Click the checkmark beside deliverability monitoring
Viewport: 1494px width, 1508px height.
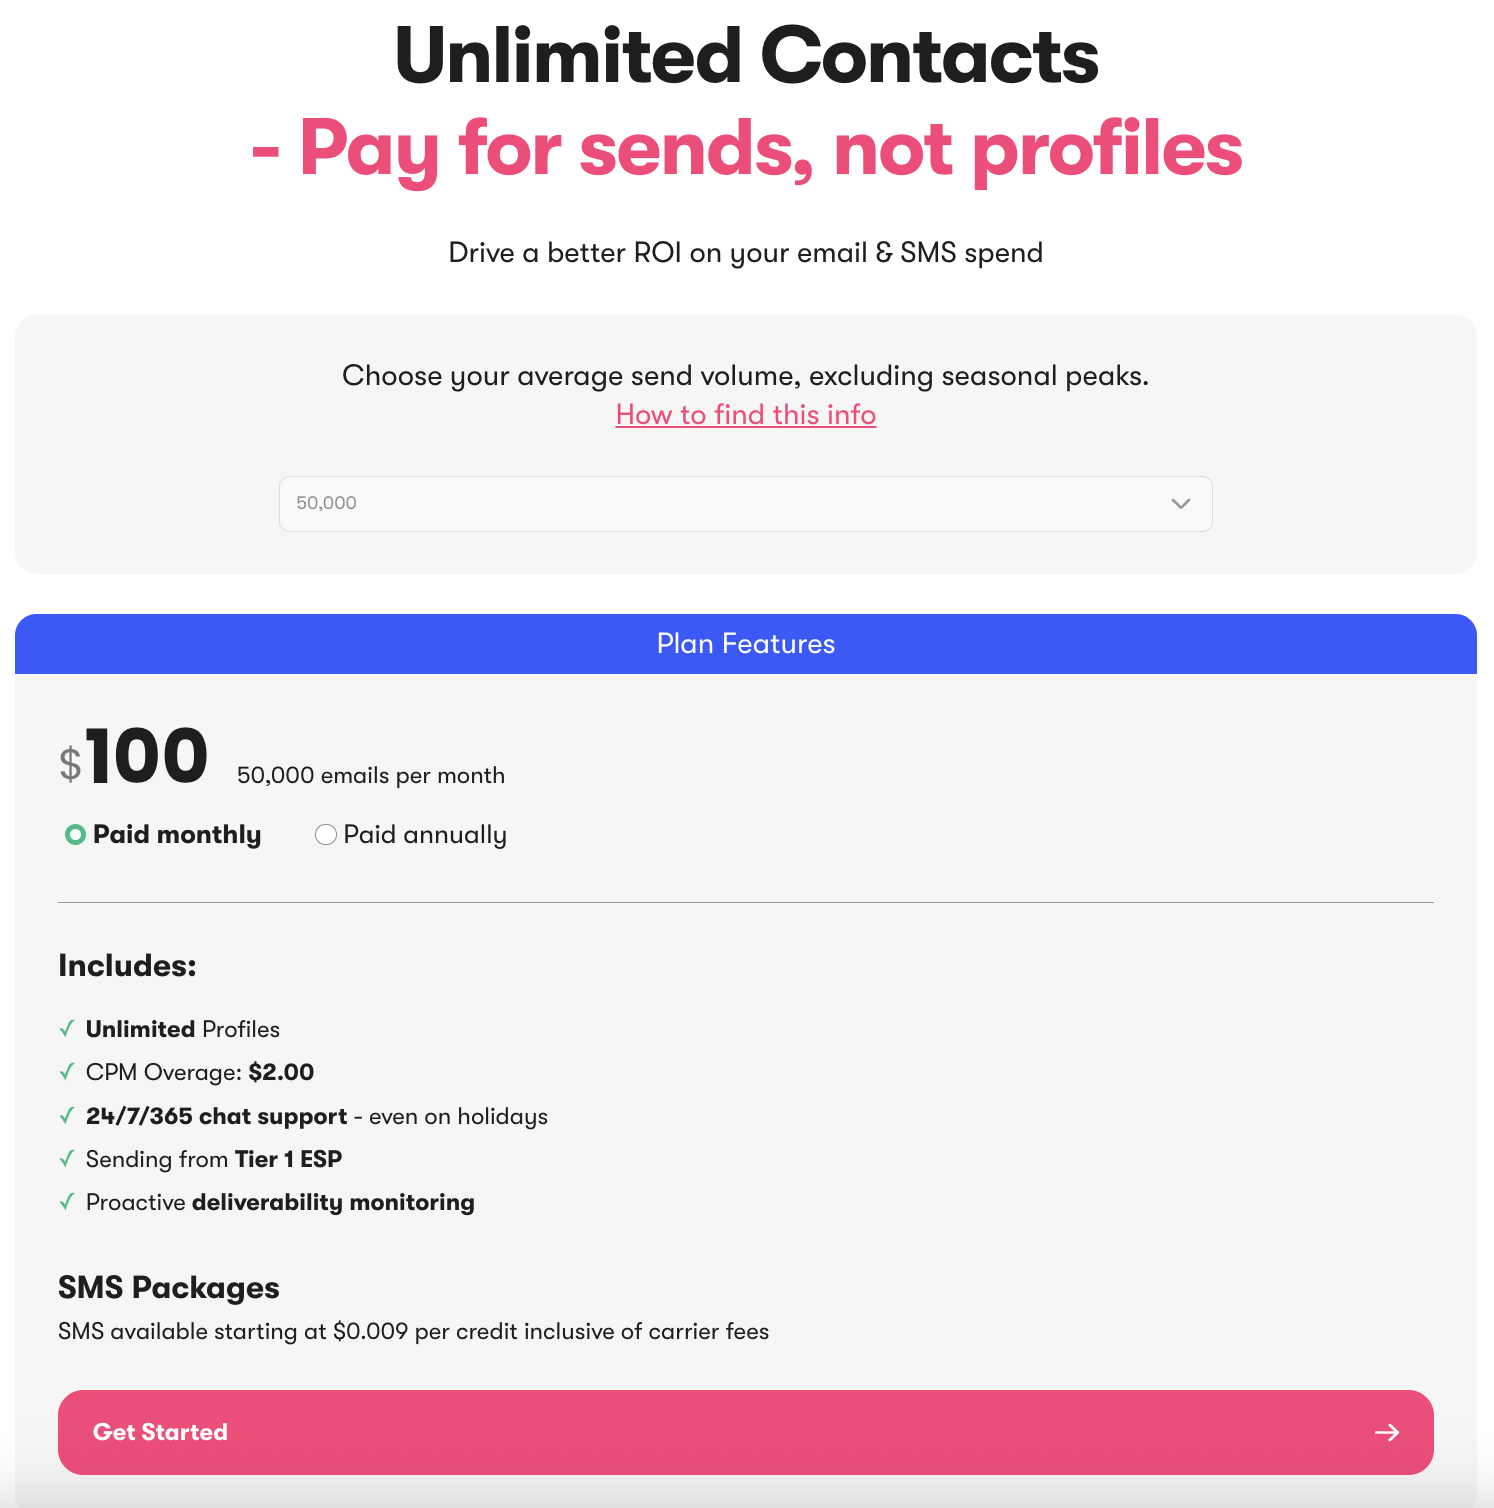click(x=68, y=1201)
